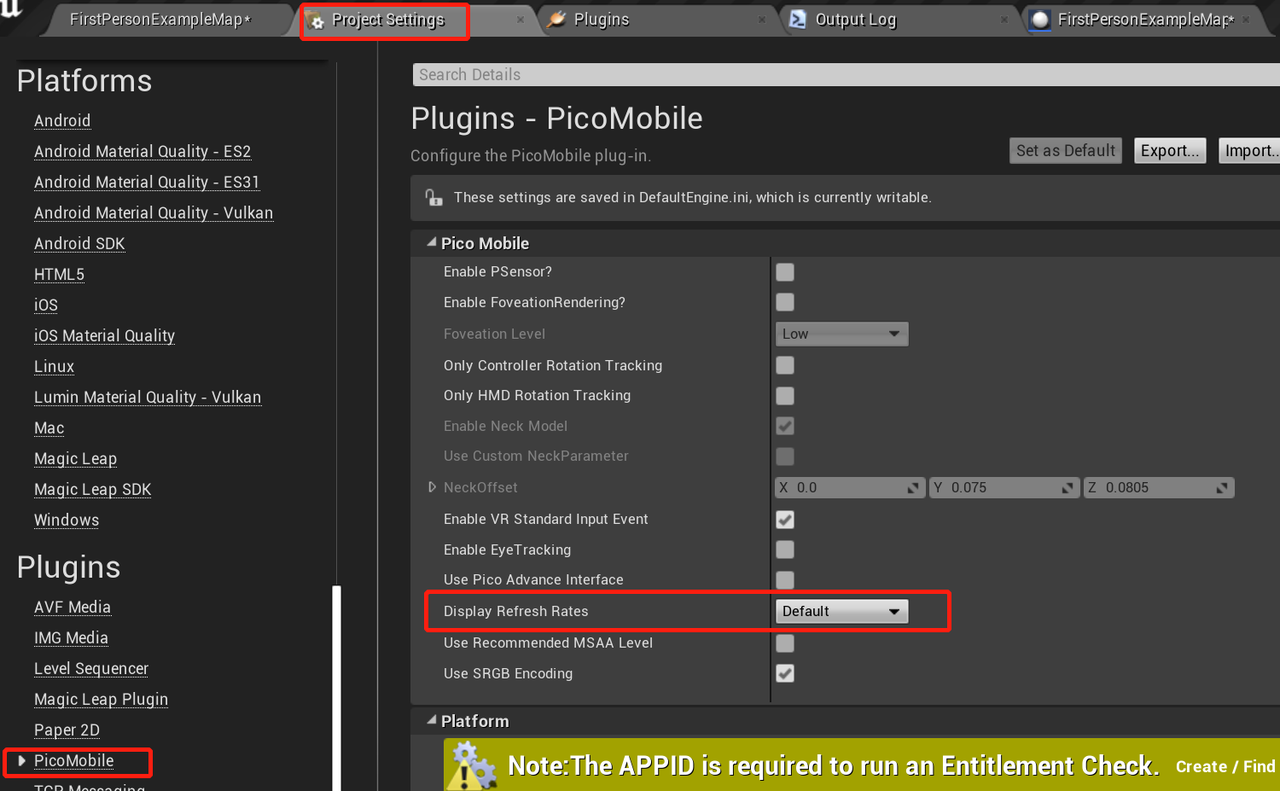This screenshot has width=1280, height=791.
Task: Open Lumin Material Quality - Vulkan
Action: click(x=147, y=398)
